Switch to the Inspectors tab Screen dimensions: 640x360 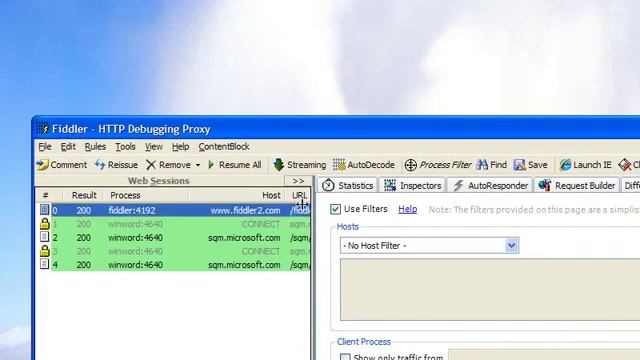tap(413, 186)
